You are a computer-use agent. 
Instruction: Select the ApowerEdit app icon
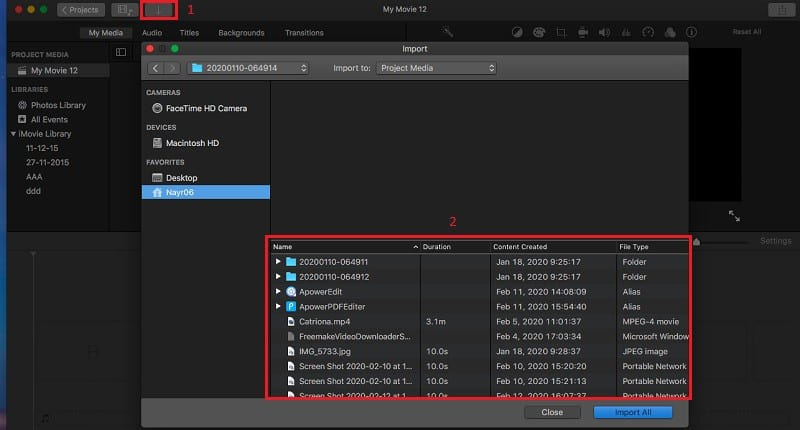coord(291,291)
